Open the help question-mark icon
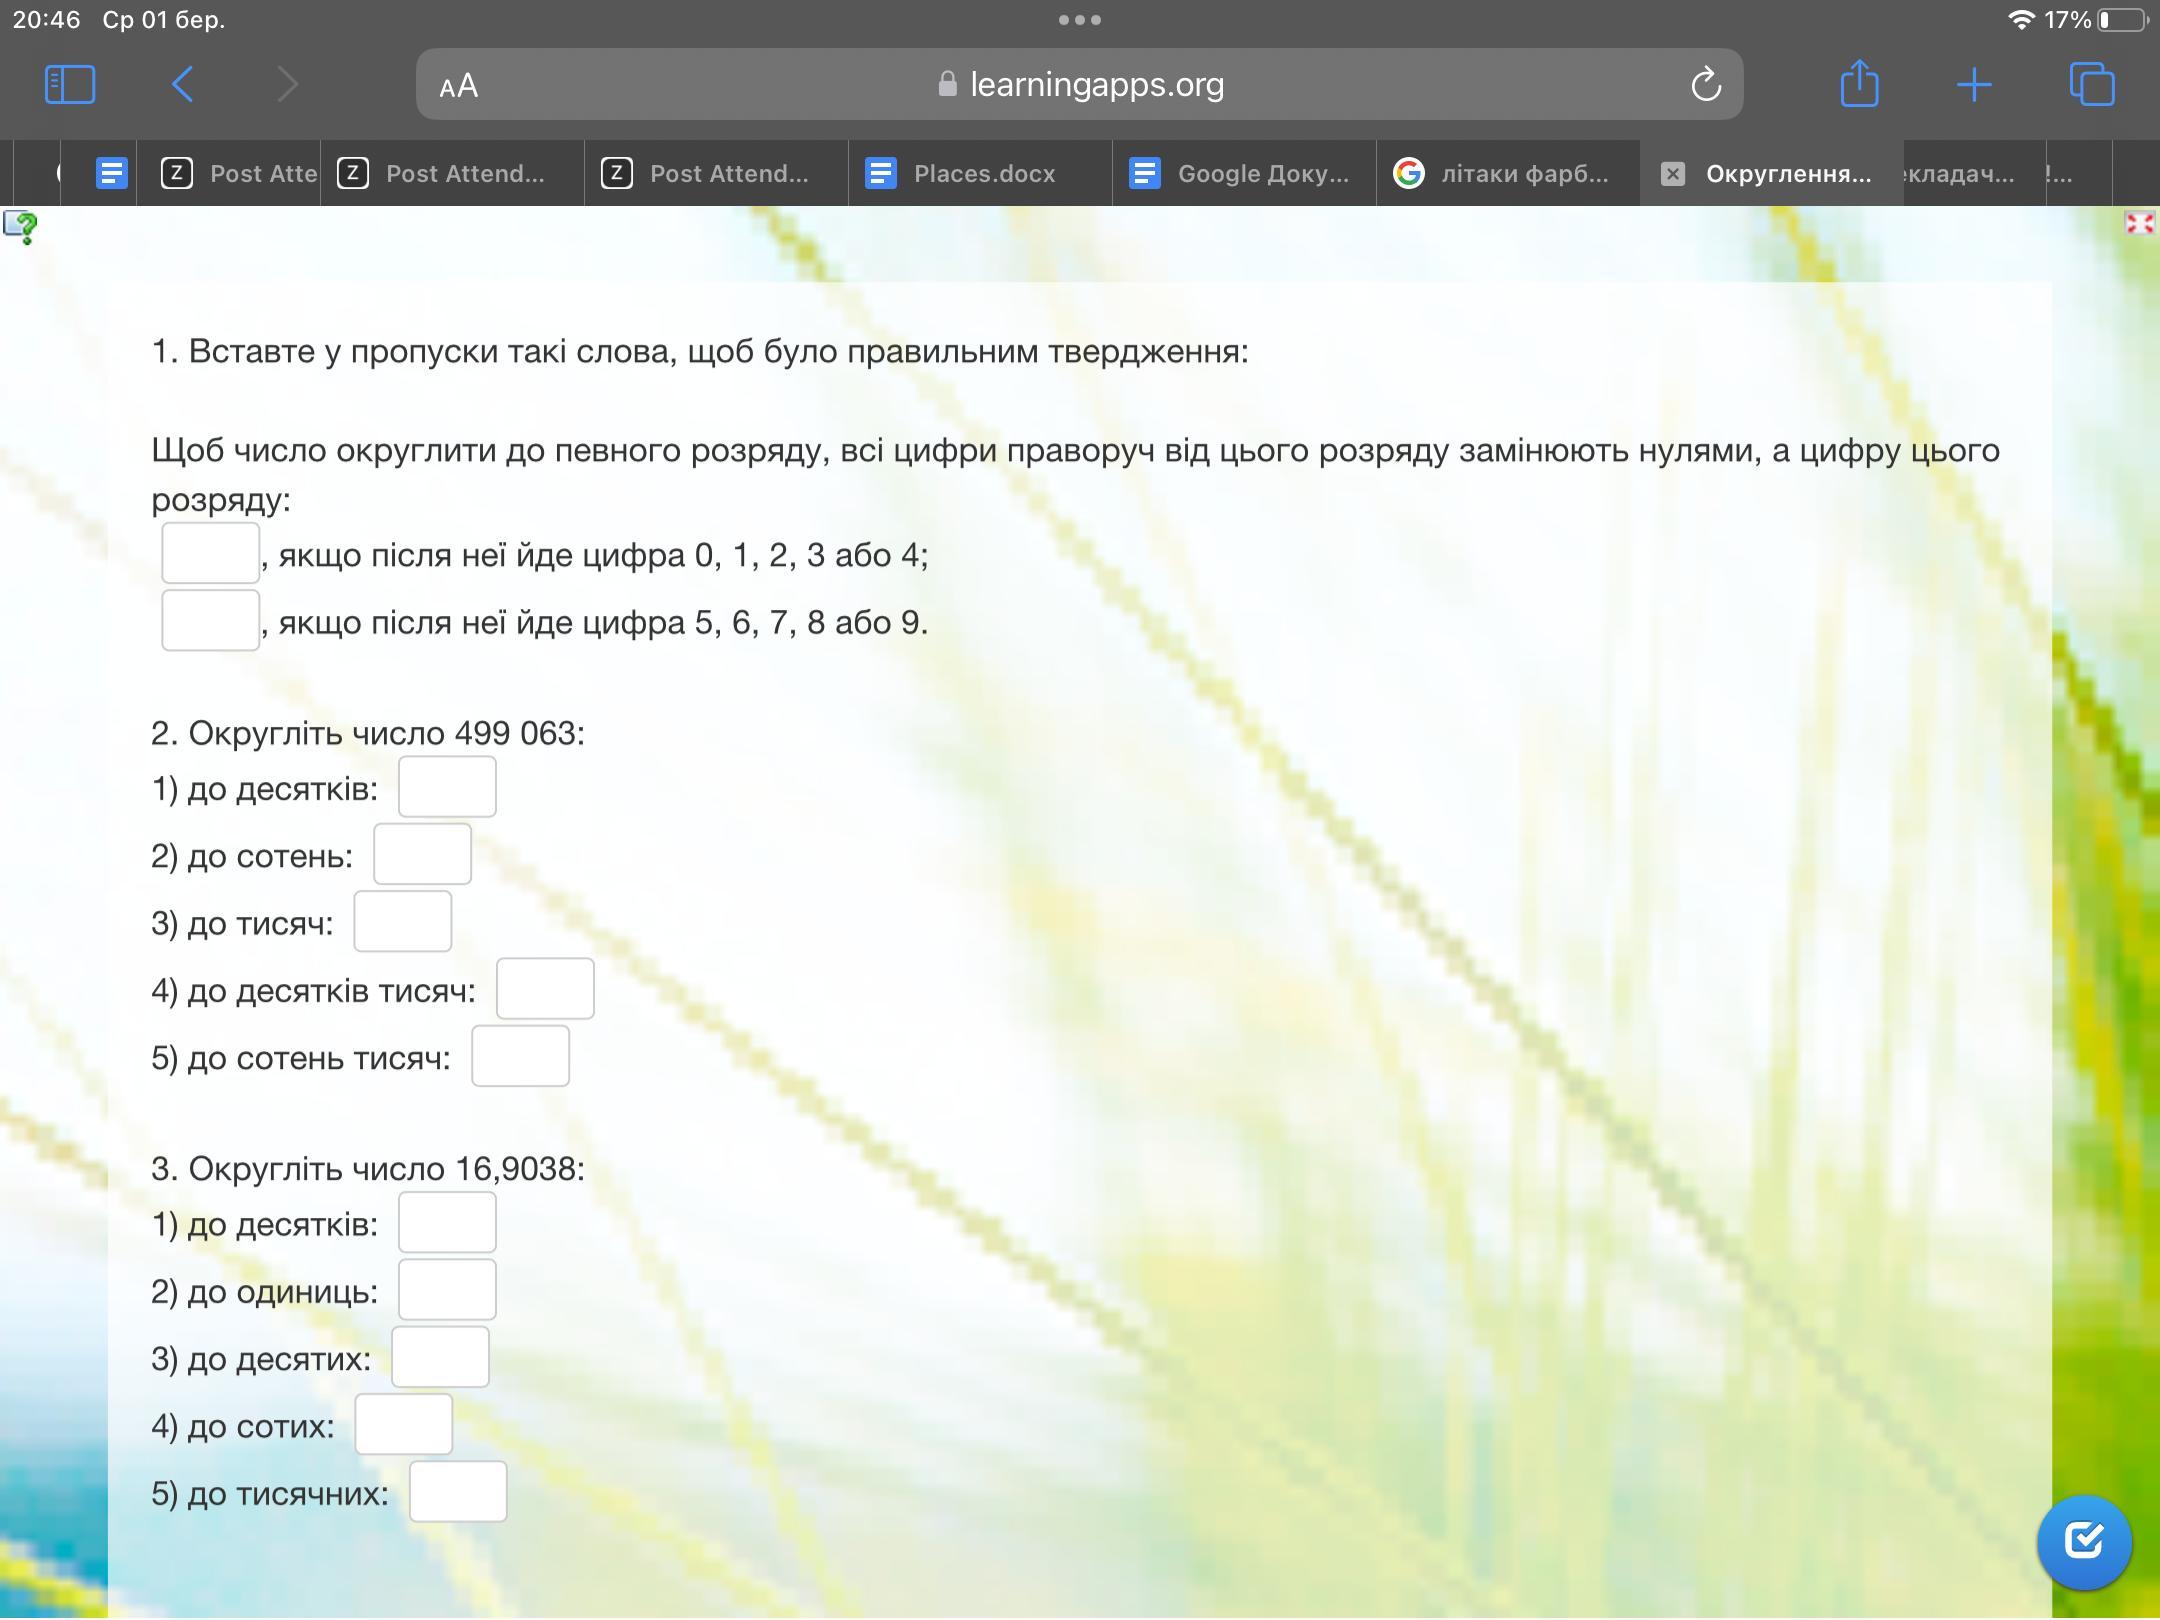Viewport: 2160px width, 1620px height. click(20, 227)
